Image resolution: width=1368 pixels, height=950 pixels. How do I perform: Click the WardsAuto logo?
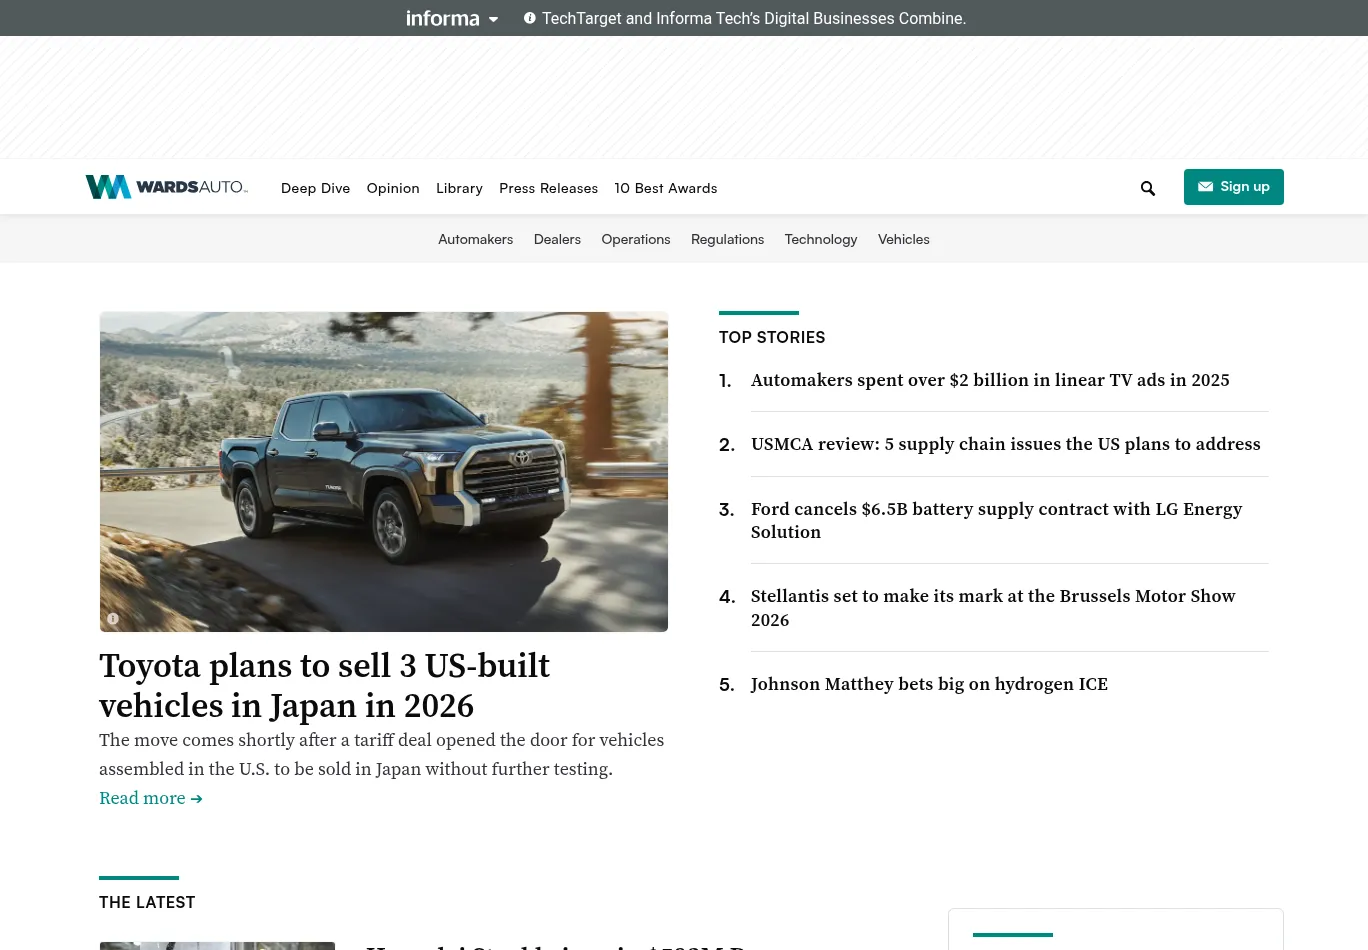166,187
